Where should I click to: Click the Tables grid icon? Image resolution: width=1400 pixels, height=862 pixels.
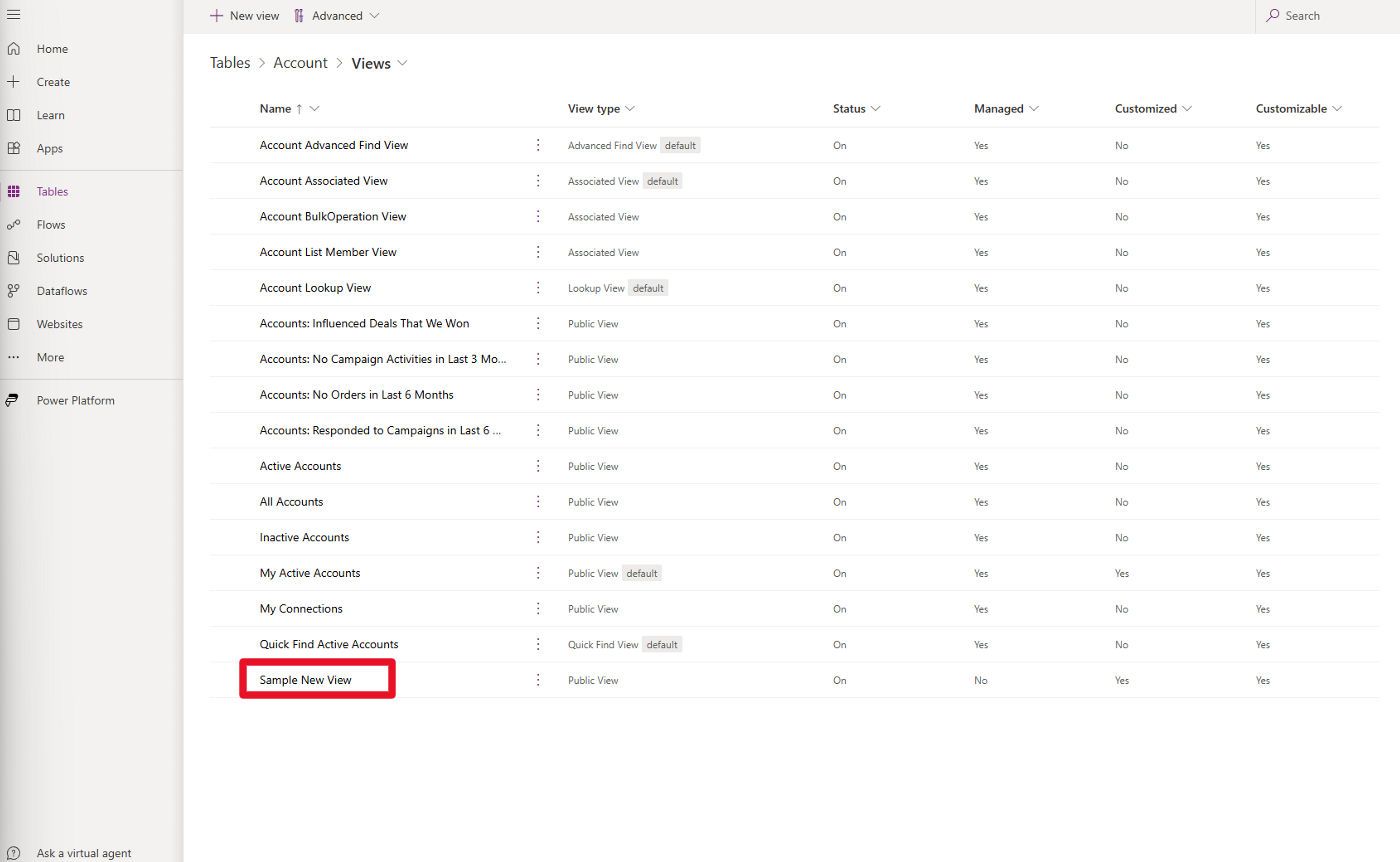14,191
